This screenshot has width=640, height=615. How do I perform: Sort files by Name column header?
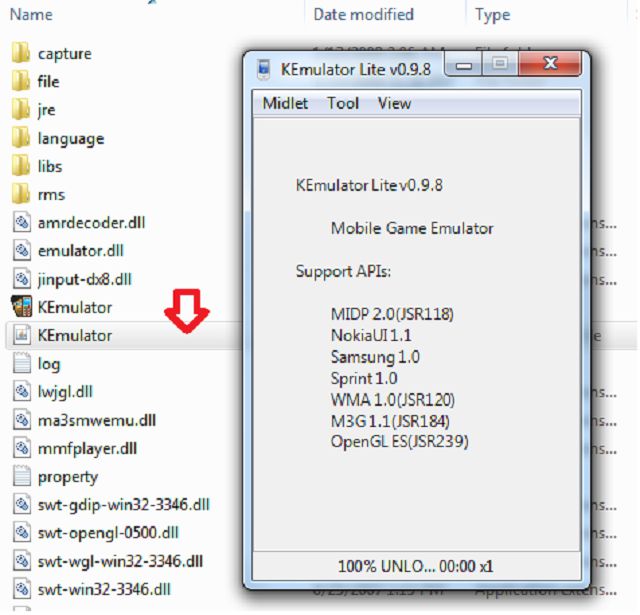coord(31,15)
